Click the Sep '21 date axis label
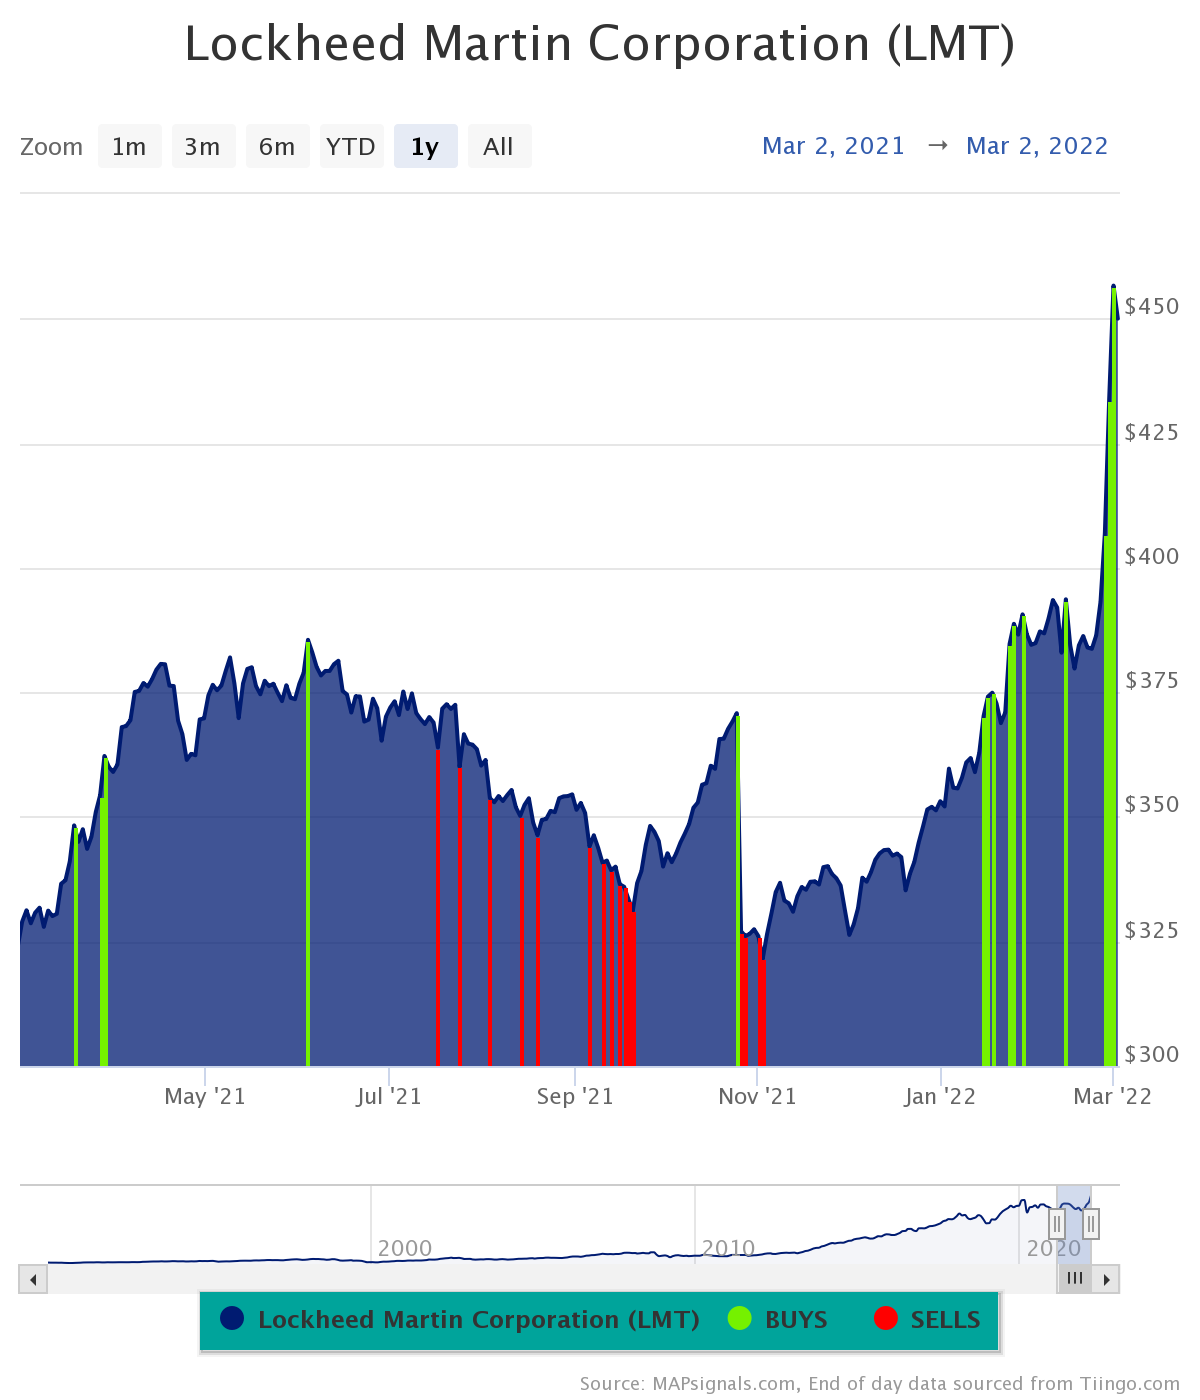 (575, 1097)
